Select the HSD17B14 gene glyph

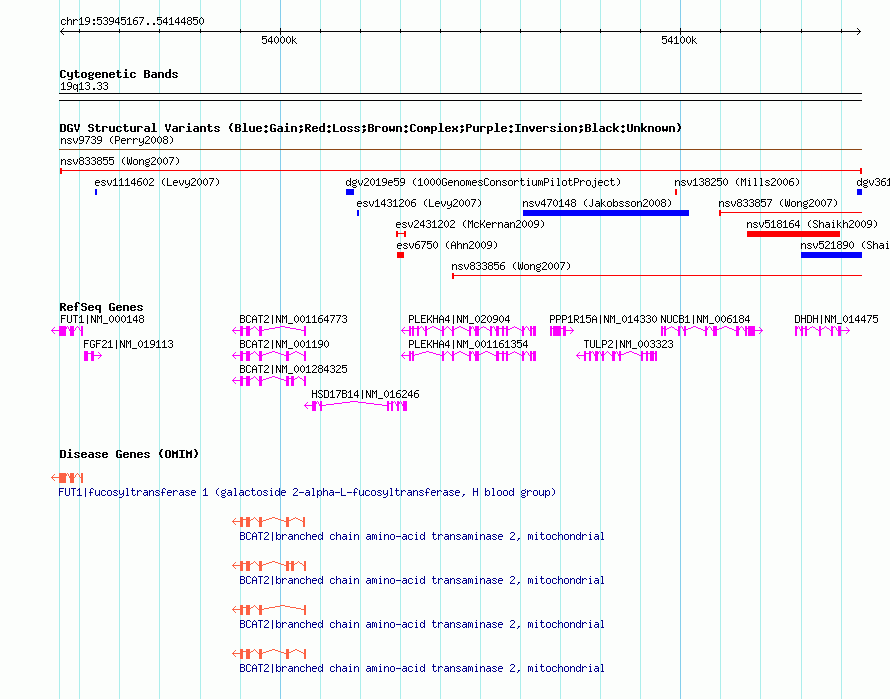356,405
